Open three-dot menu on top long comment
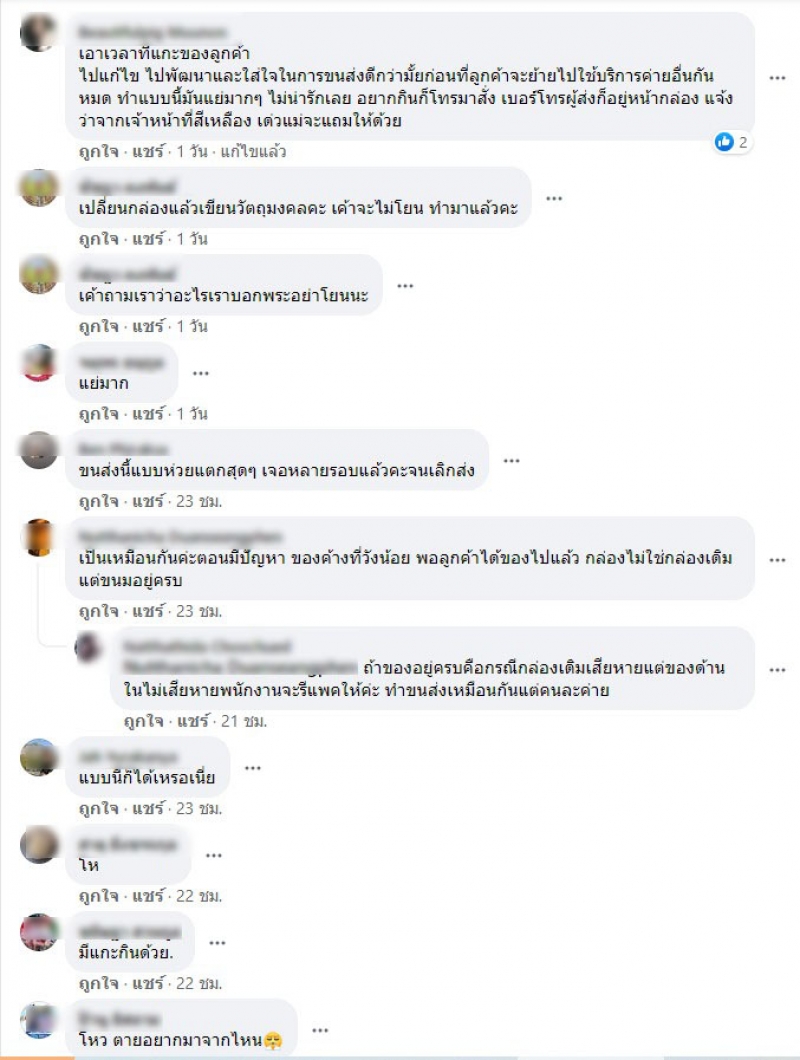Screen dimensions: 800x1060 point(778,78)
